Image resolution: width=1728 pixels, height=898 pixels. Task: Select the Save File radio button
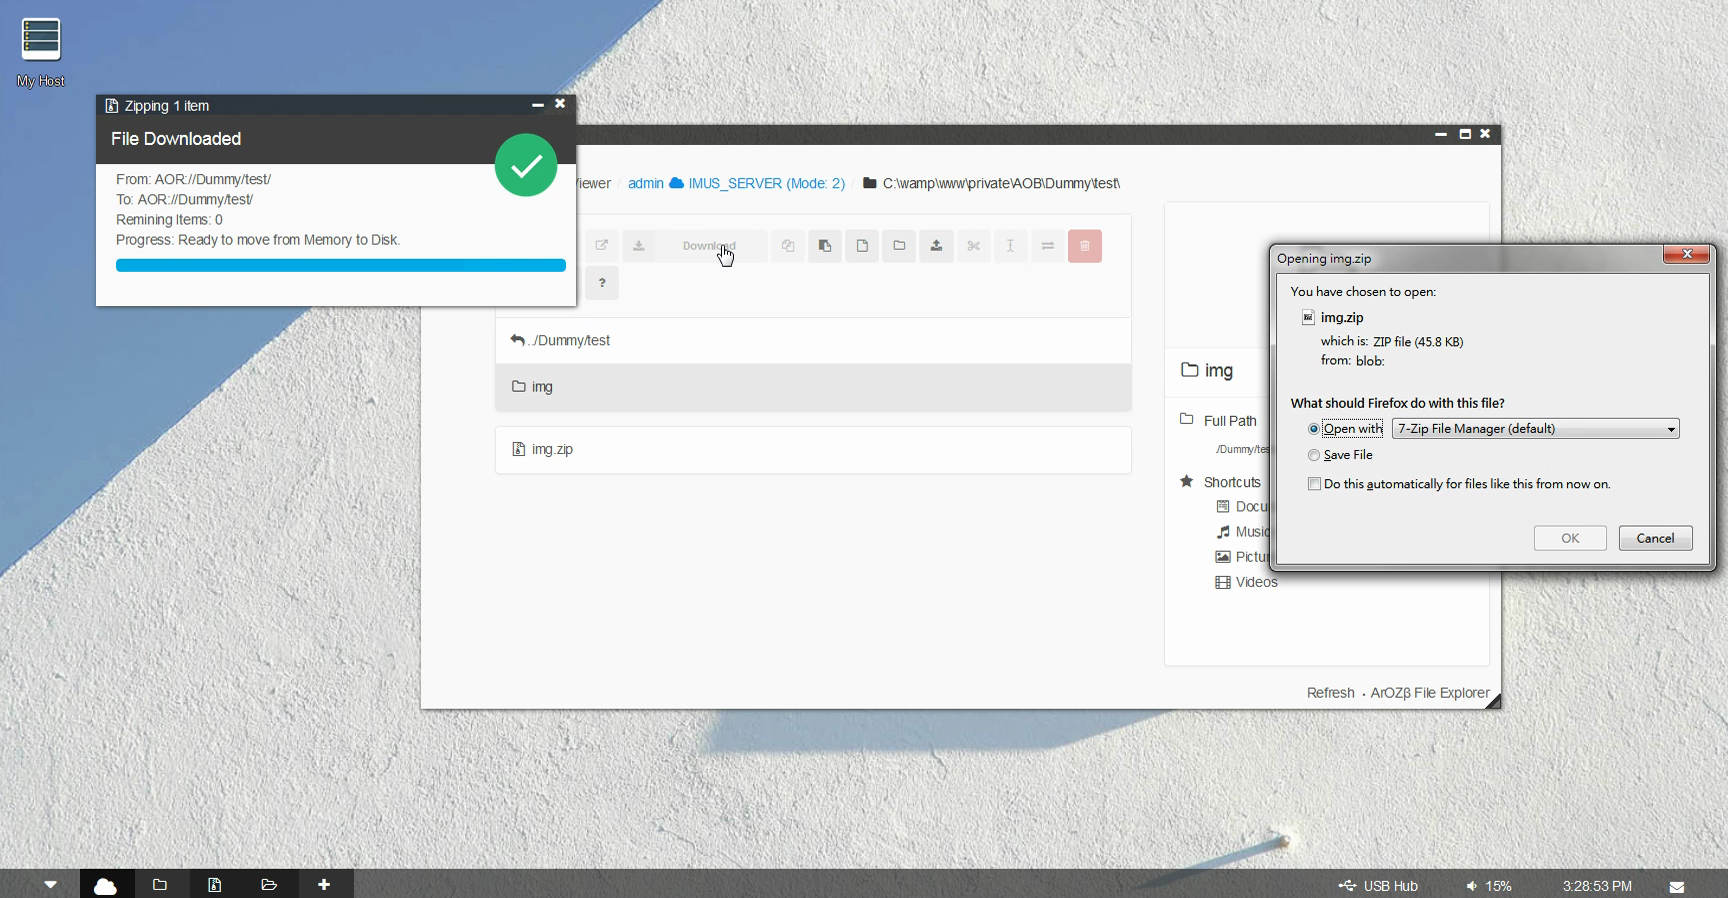pyautogui.click(x=1314, y=455)
